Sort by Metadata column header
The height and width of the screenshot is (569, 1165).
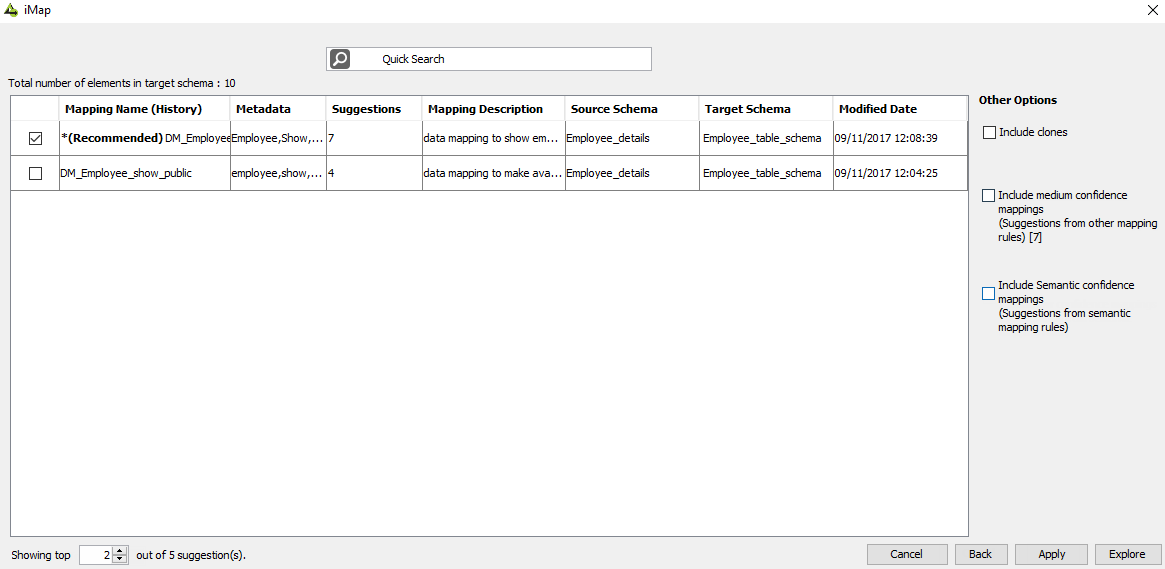[278, 109]
